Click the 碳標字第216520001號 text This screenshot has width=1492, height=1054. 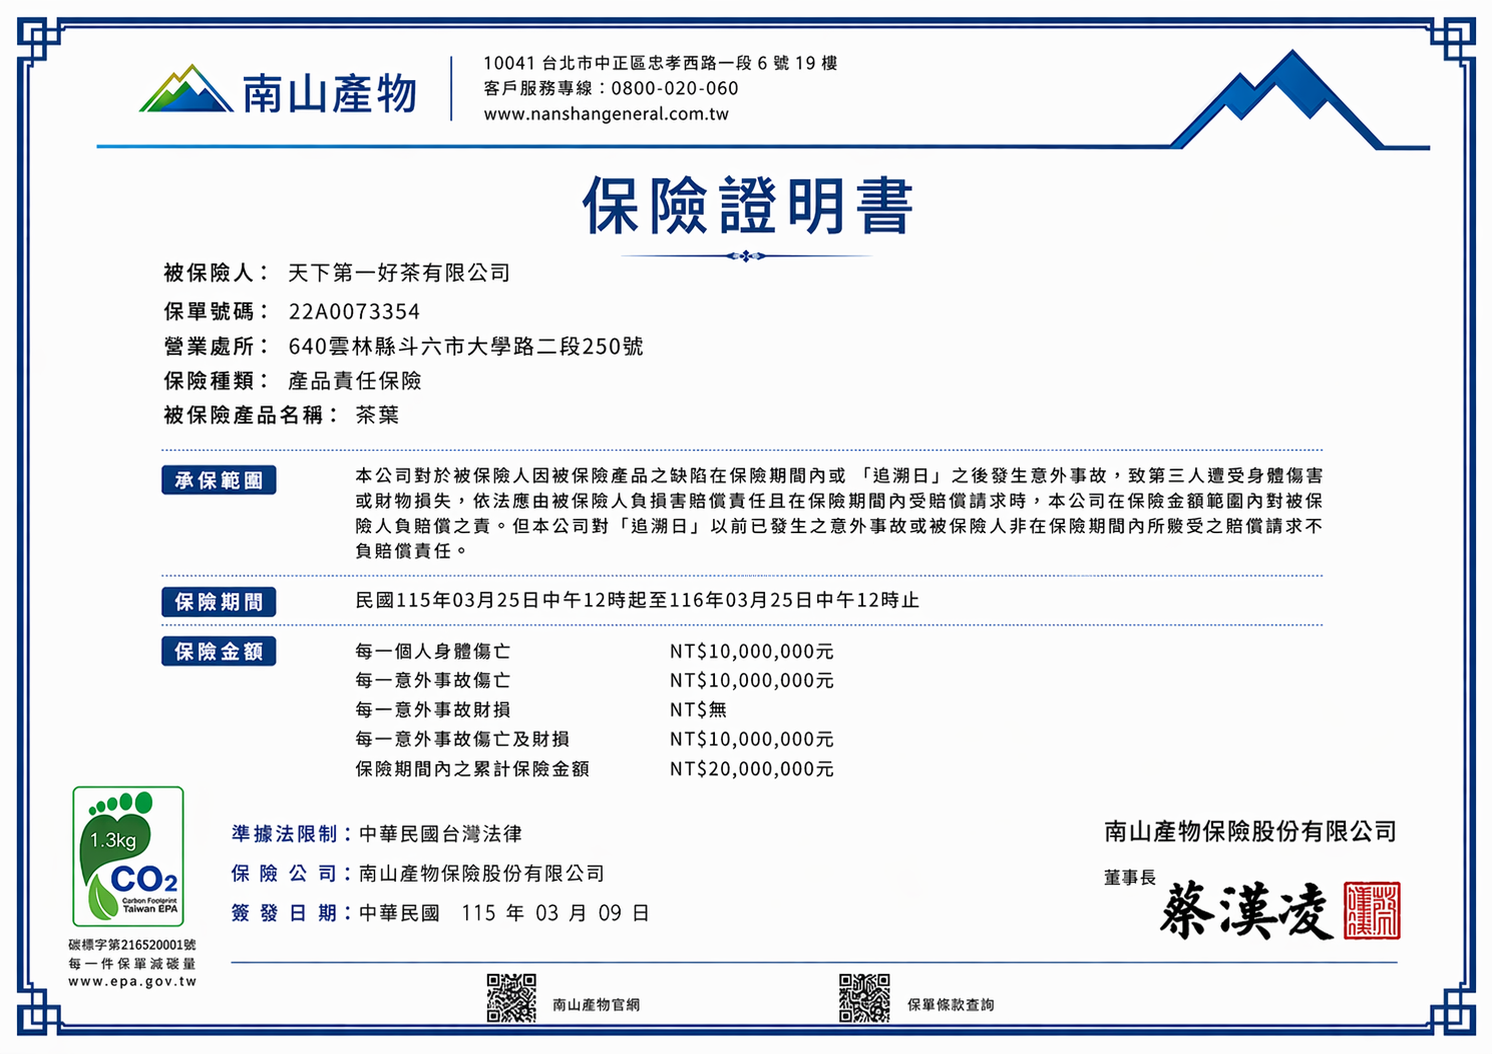(x=132, y=945)
